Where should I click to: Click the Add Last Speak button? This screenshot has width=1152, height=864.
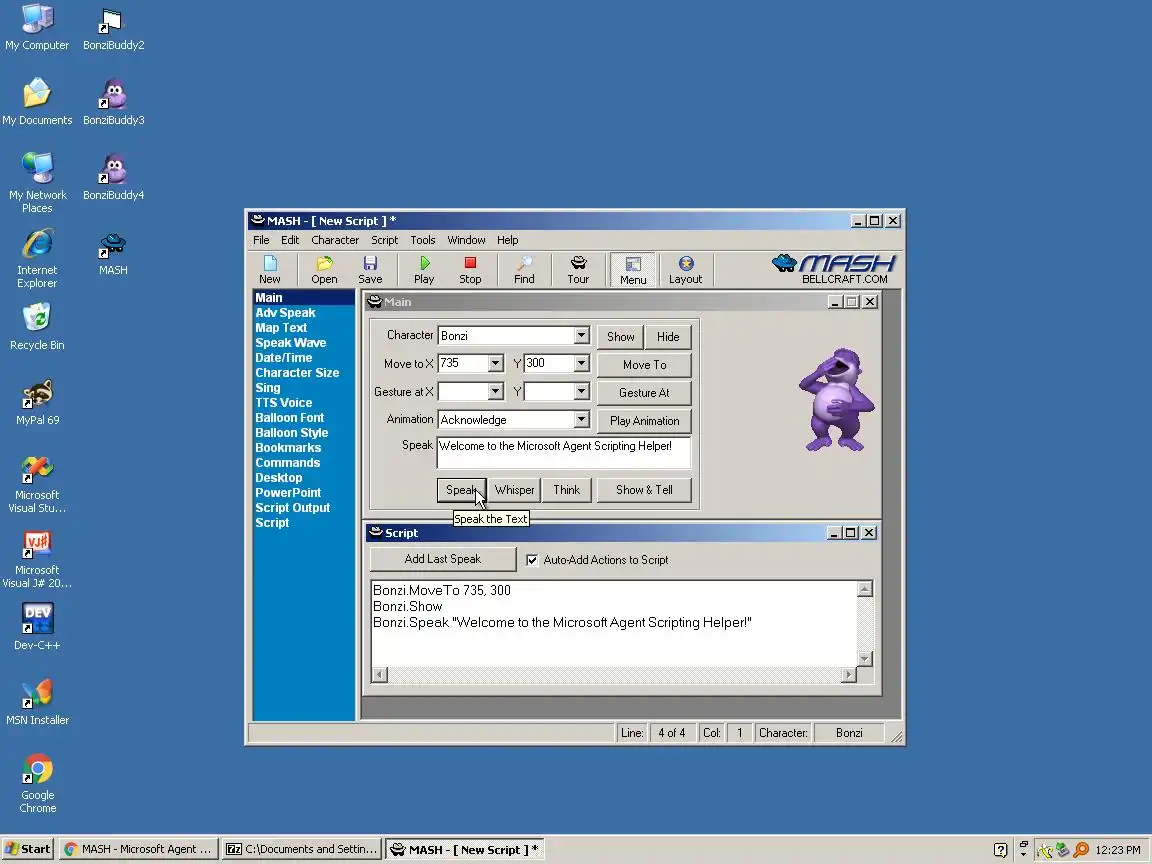pos(442,559)
